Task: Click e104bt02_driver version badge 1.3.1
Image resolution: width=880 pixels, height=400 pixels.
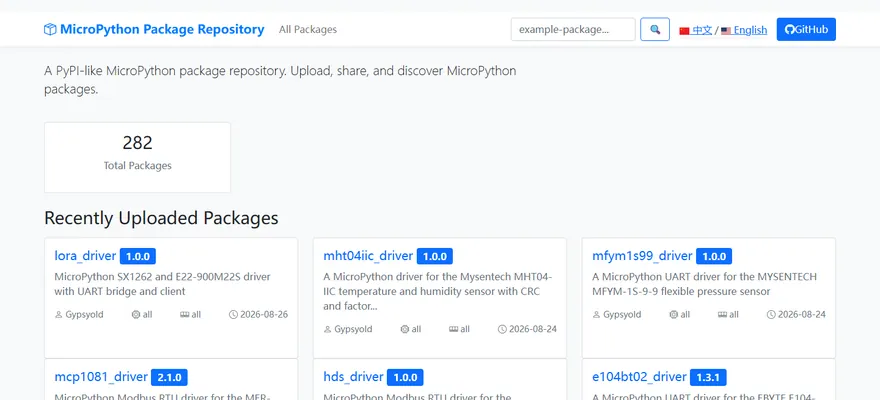Action: pyautogui.click(x=708, y=377)
